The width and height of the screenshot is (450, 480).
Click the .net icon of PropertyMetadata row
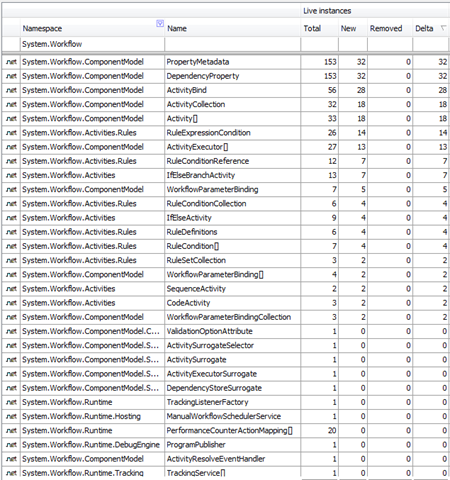tap(11, 62)
